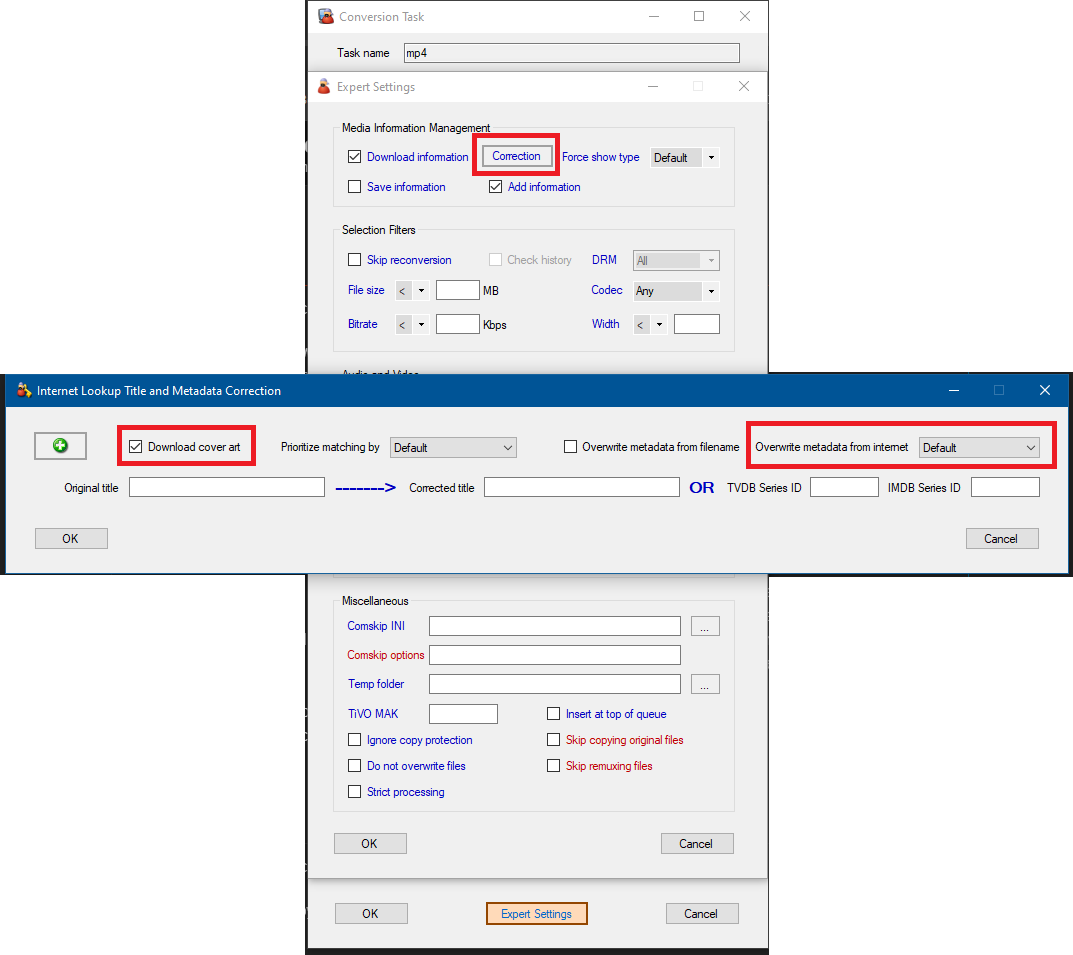Toggle the Download cover art checkbox
Viewport: 1073px width, 955px height.
(136, 447)
